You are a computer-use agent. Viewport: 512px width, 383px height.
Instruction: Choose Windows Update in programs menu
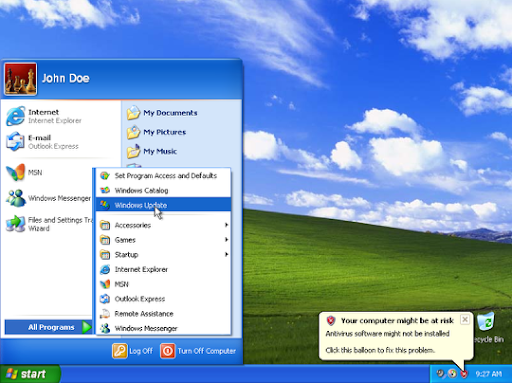pos(163,205)
